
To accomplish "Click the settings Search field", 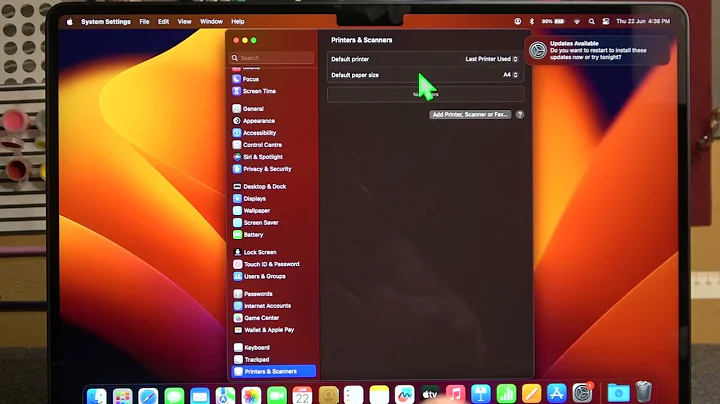I will pyautogui.click(x=272, y=58).
